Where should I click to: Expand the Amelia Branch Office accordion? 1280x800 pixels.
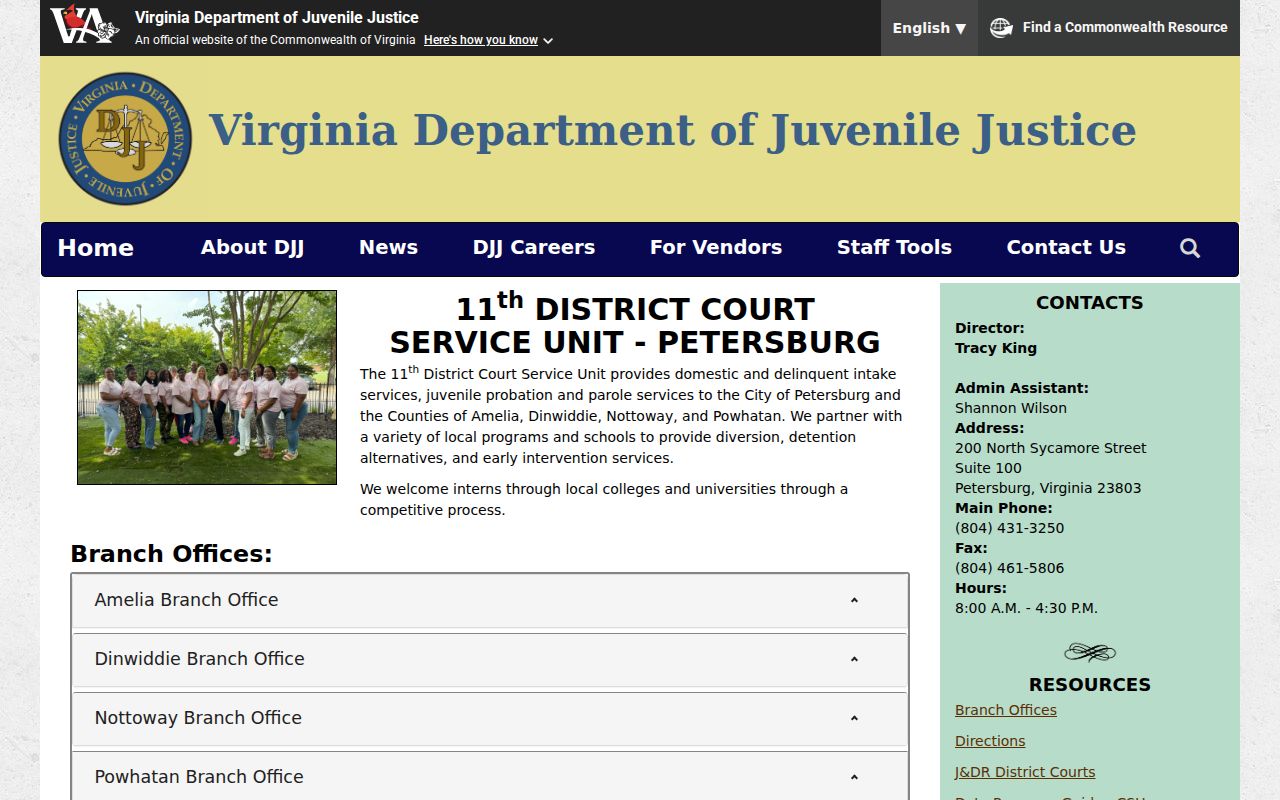[x=490, y=600]
